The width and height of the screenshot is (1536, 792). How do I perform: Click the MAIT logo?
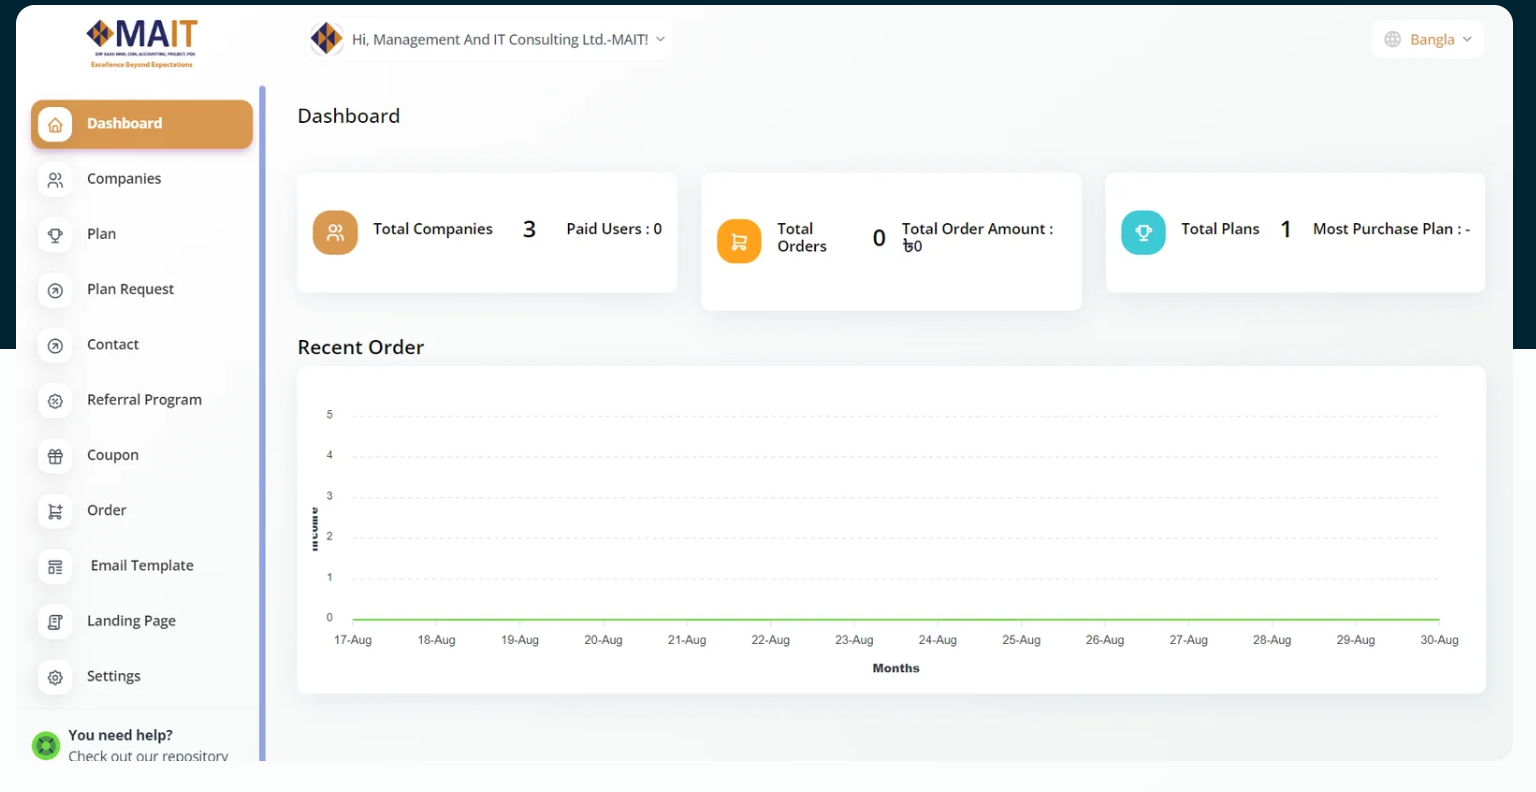[x=142, y=43]
